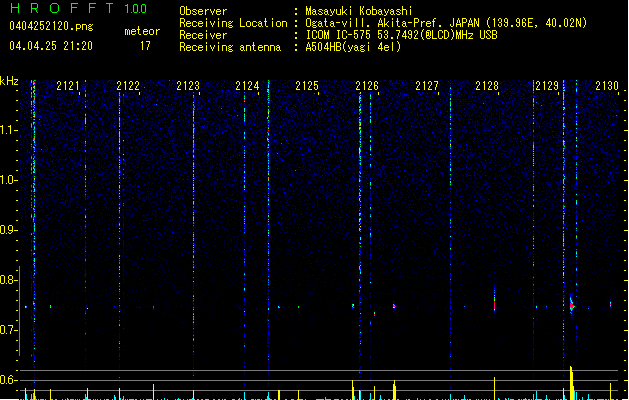Click the 2125 time marker

(307, 86)
